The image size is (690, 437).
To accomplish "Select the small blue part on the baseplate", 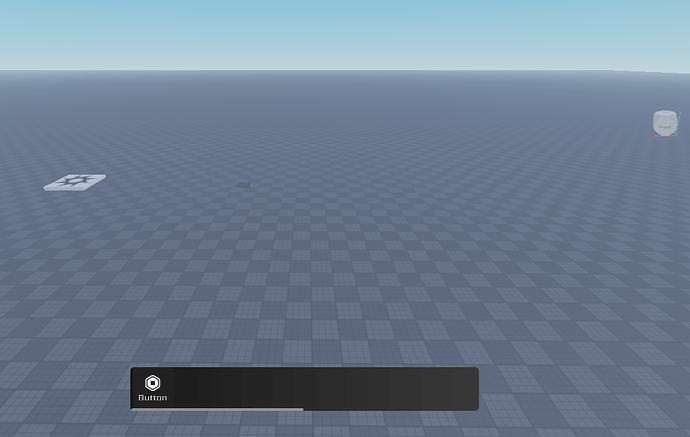I will click(245, 185).
